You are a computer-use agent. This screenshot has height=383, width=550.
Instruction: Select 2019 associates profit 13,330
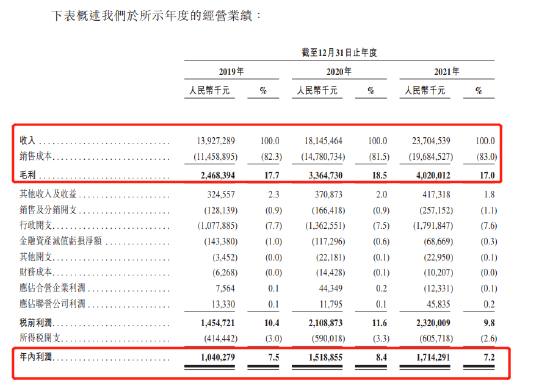tap(223, 304)
